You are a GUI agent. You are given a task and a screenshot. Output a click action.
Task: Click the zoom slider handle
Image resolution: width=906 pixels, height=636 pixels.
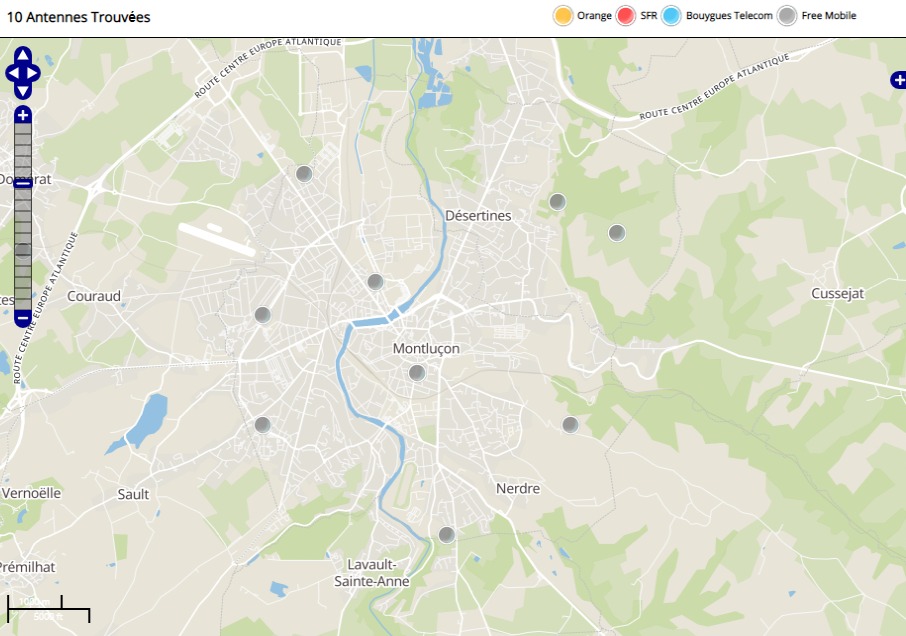pos(23,184)
